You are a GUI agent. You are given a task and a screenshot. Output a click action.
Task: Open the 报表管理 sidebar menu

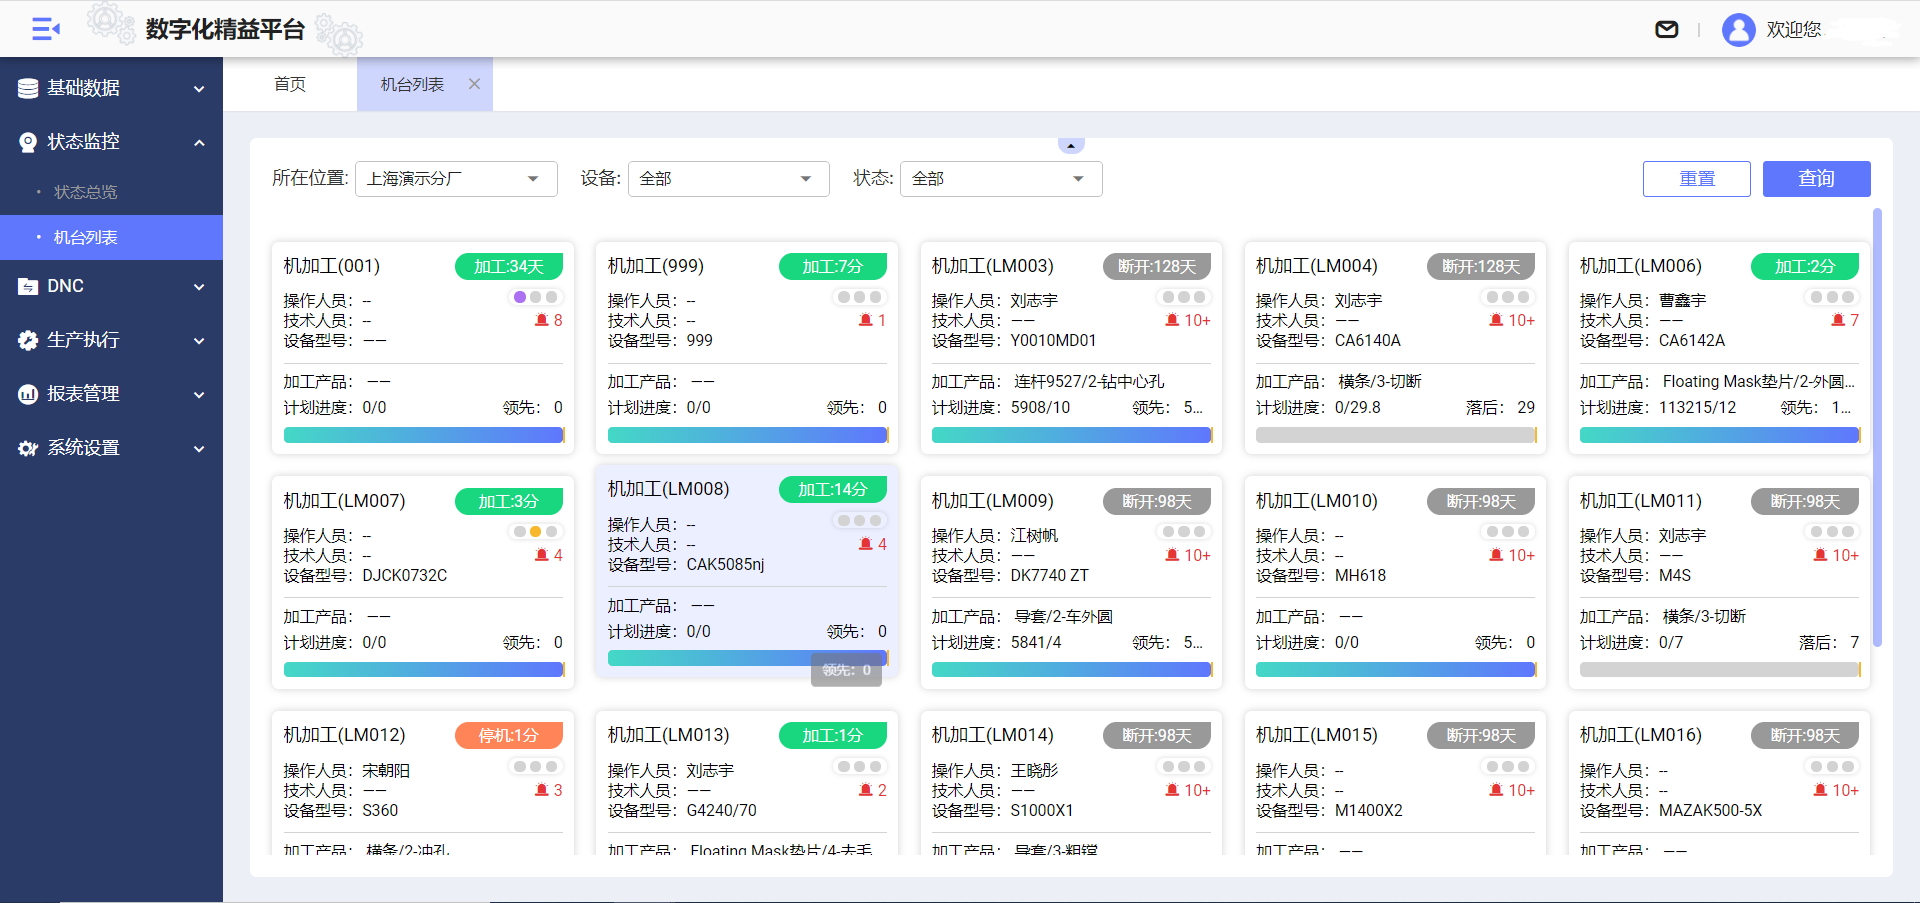(111, 394)
